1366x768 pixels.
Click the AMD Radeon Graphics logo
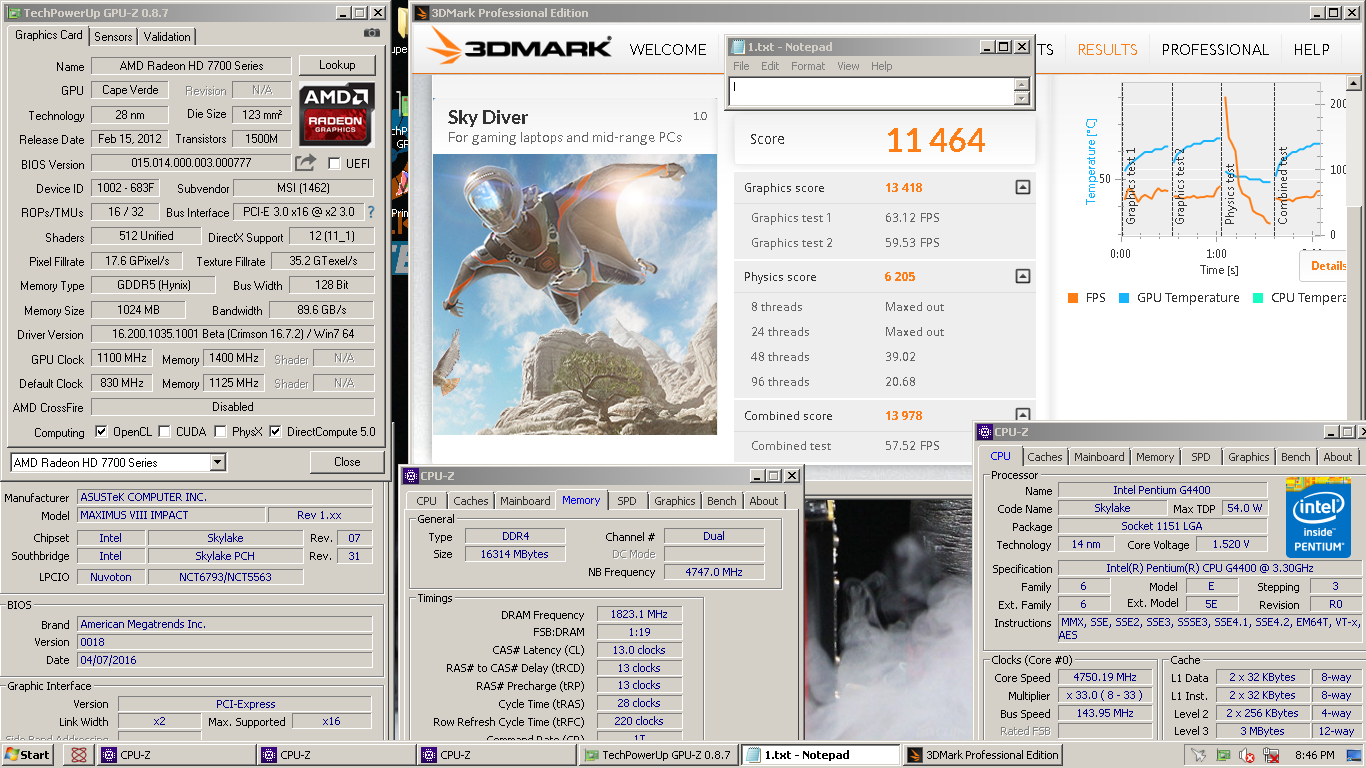pos(337,114)
